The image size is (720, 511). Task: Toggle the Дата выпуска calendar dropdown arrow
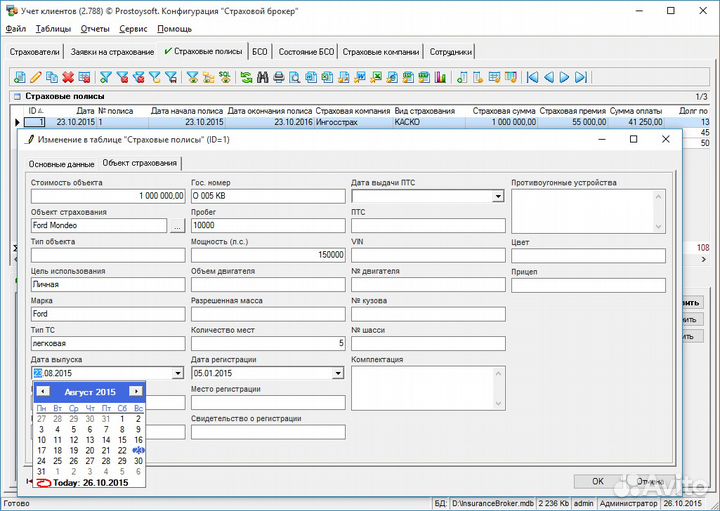click(x=178, y=373)
